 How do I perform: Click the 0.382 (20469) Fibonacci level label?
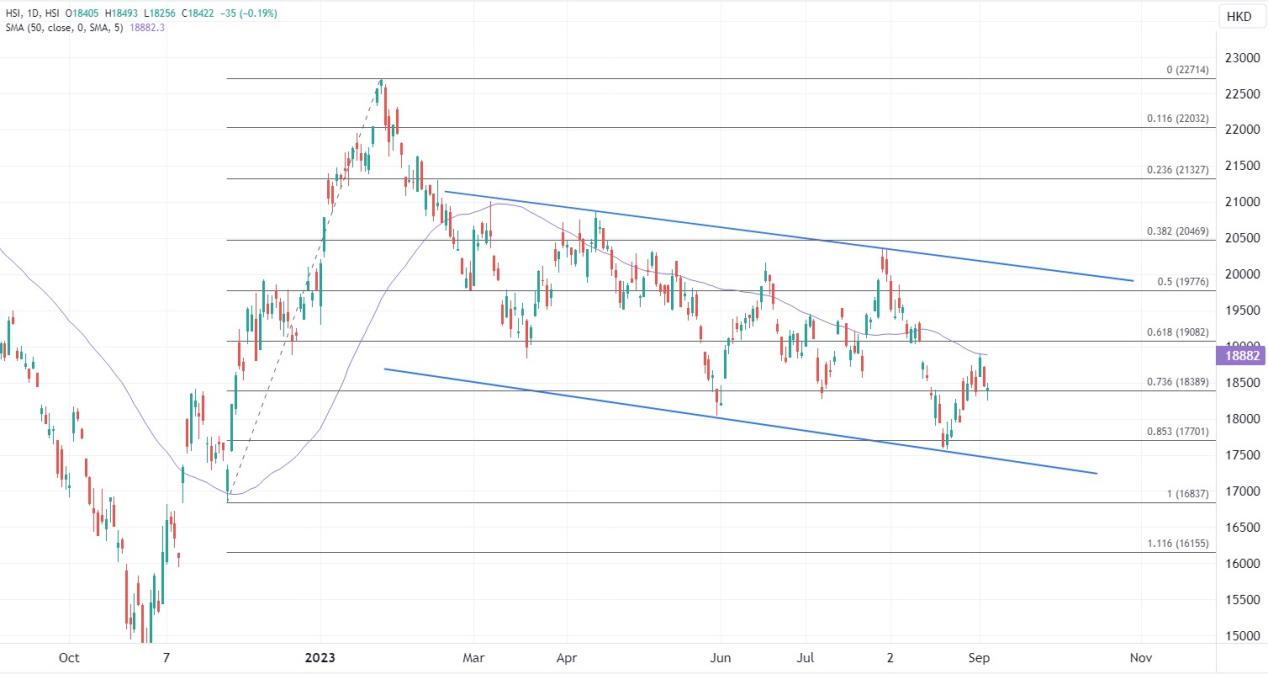click(1178, 231)
